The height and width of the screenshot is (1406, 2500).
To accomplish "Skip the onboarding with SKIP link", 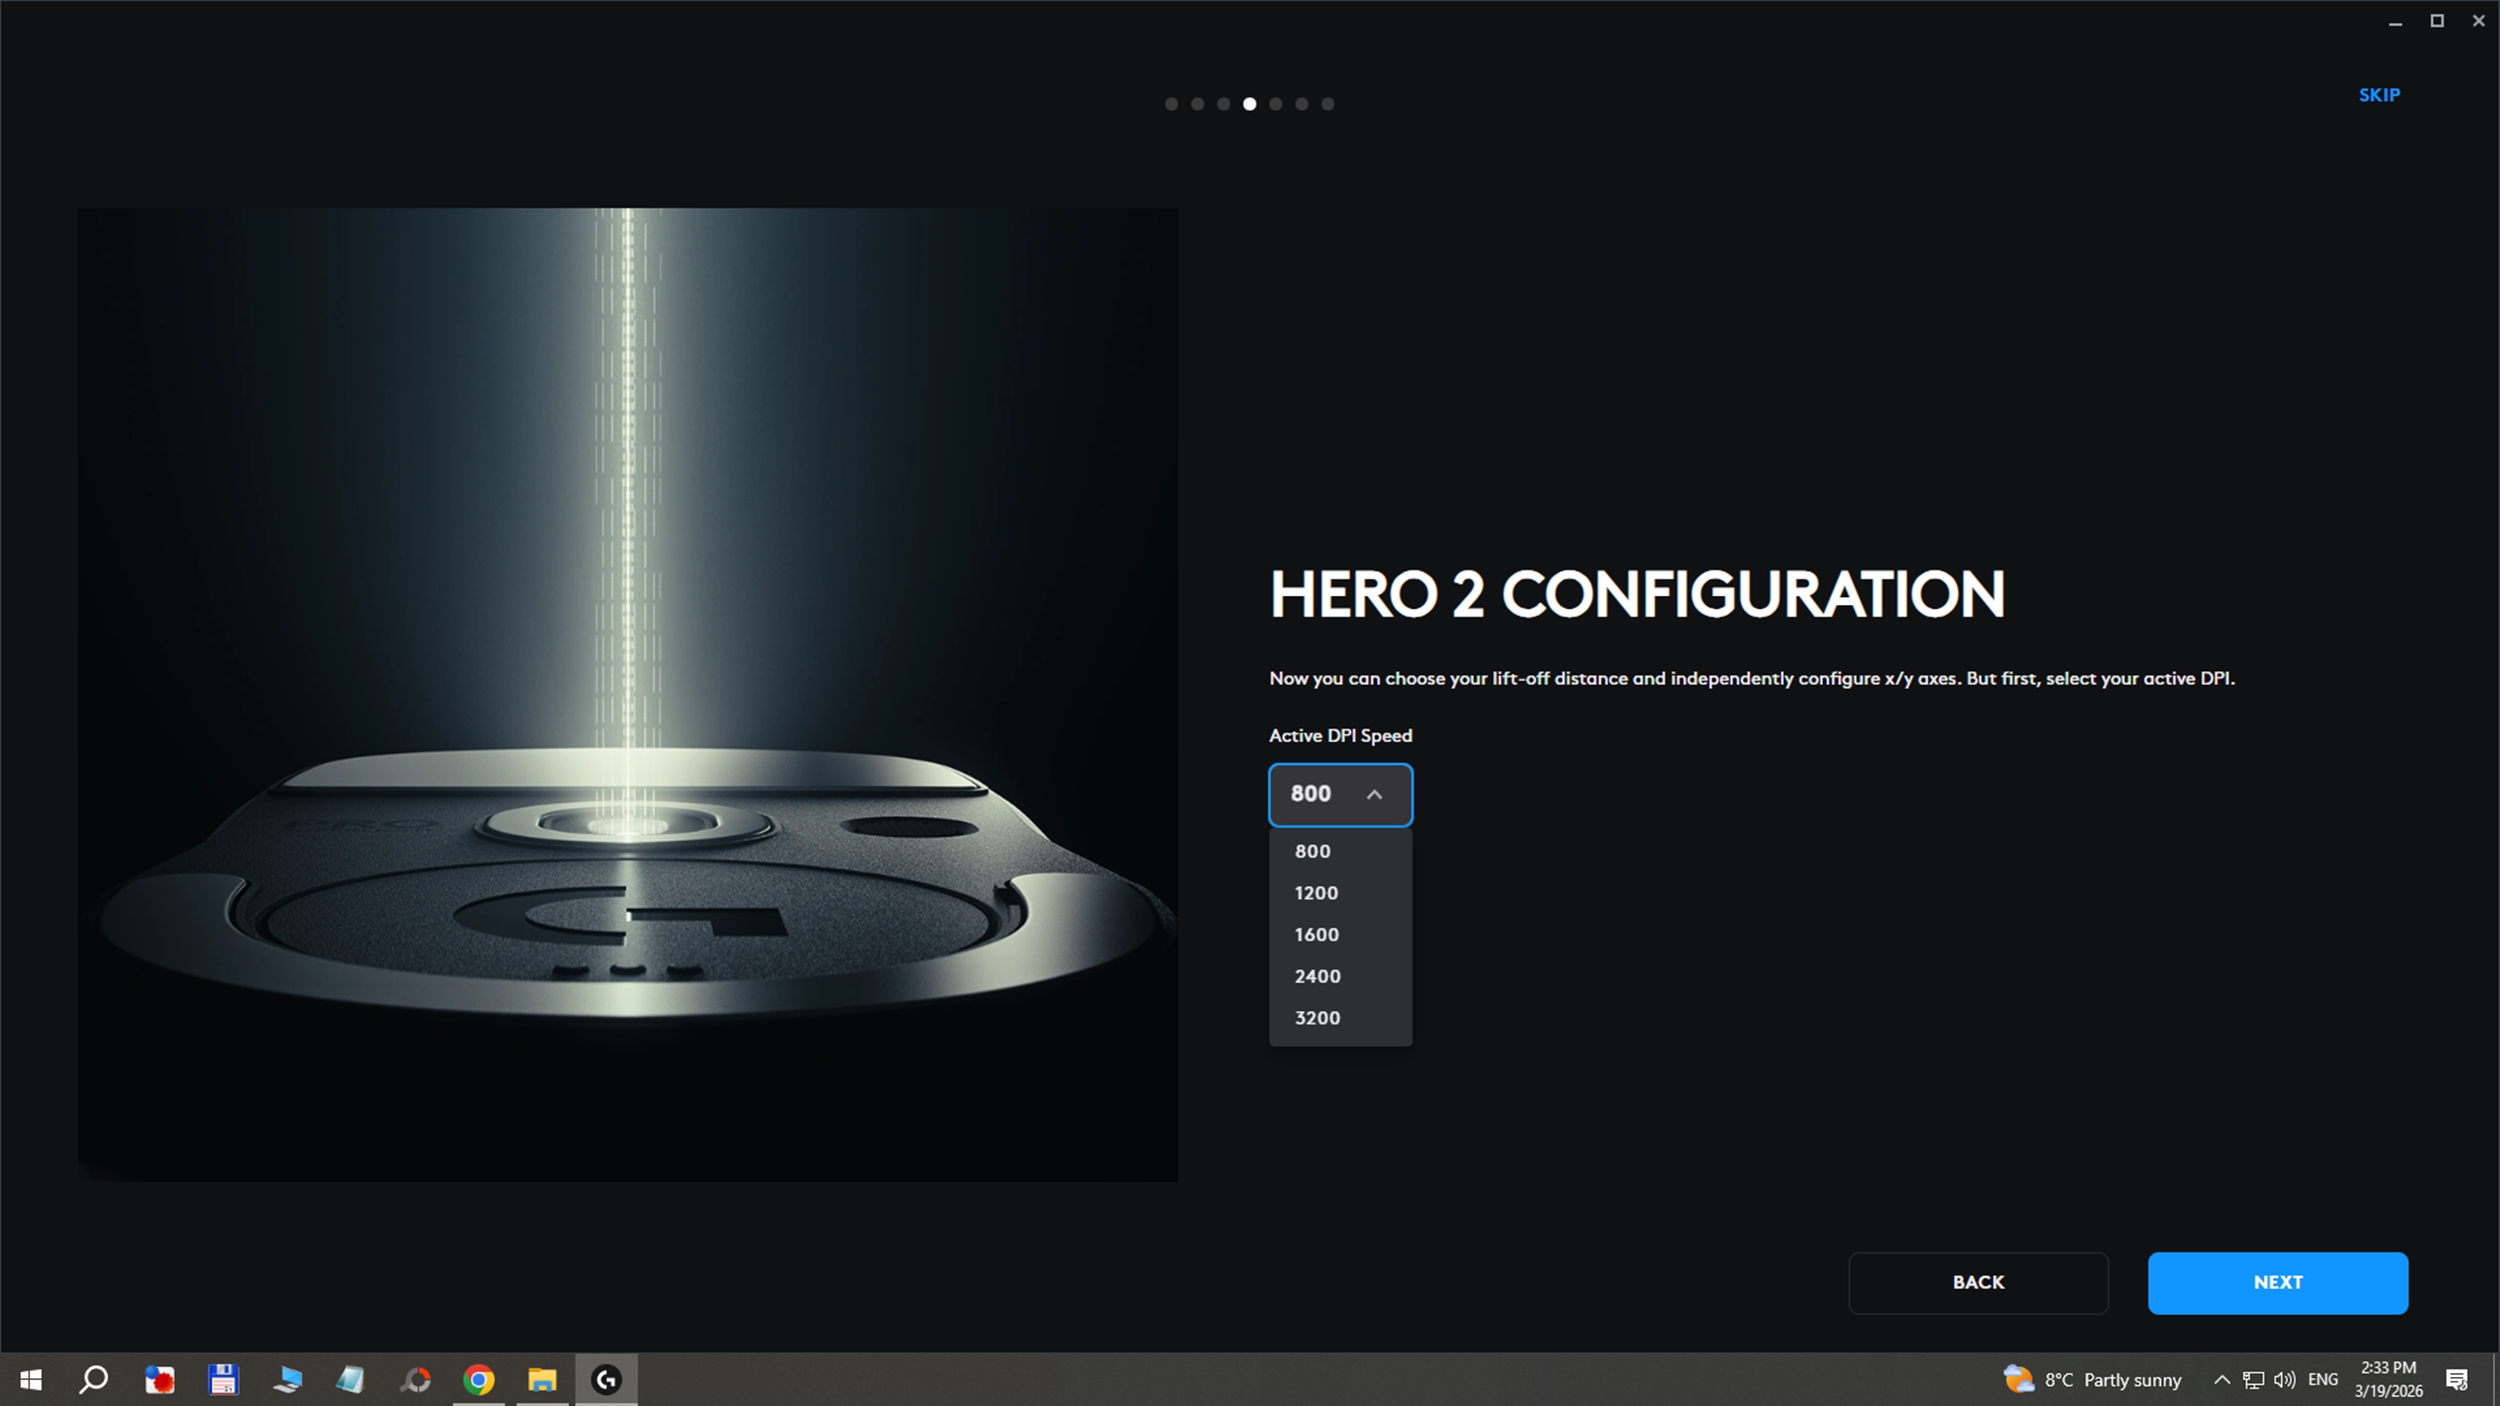I will point(2379,95).
